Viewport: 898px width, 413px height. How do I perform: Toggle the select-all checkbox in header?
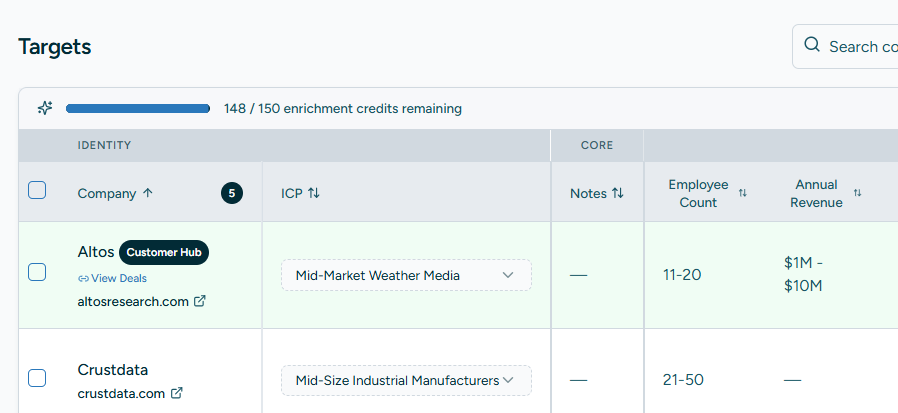(37, 190)
